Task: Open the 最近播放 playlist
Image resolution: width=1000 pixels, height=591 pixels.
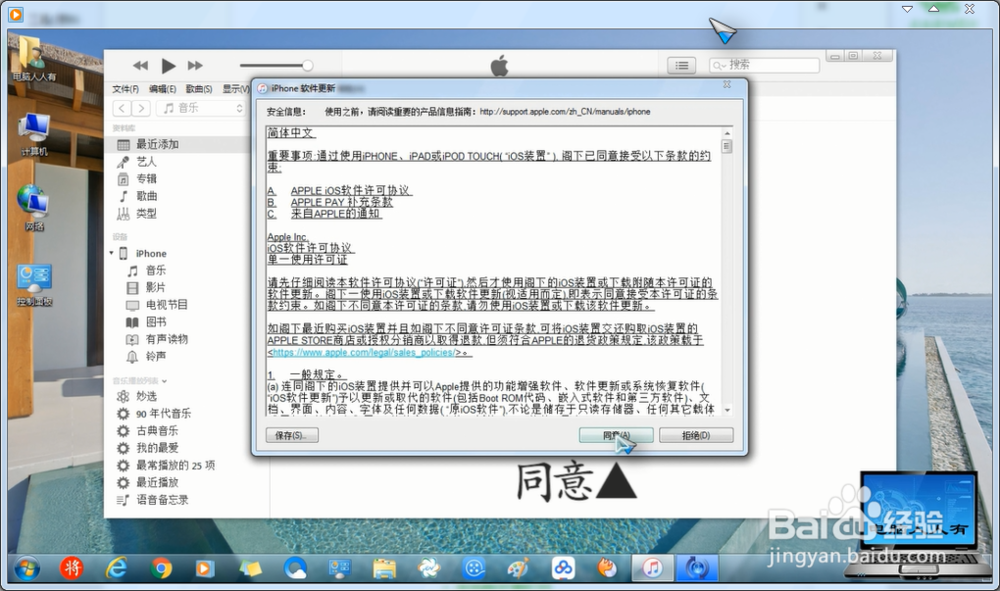Action: [x=157, y=482]
